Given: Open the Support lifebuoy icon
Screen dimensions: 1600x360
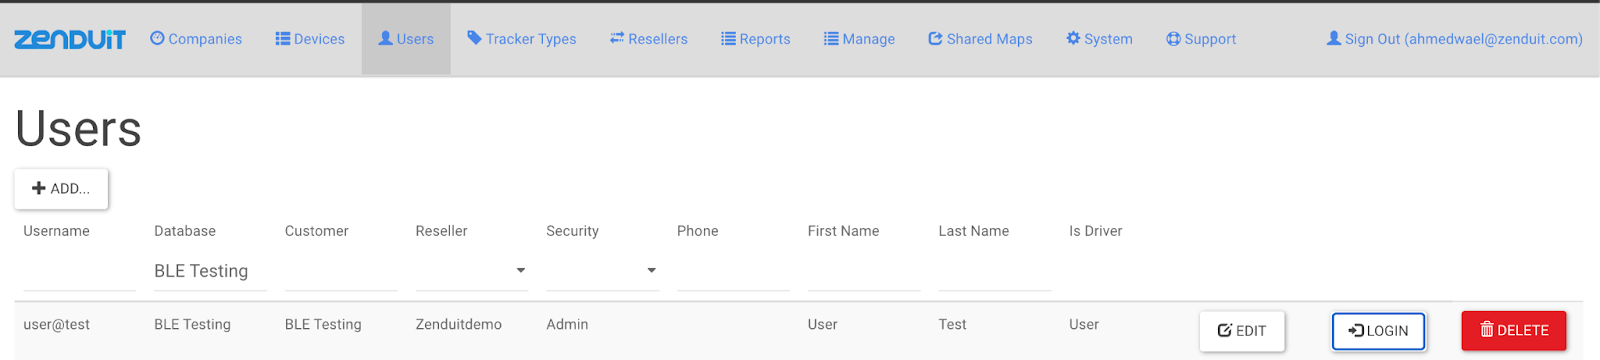Looking at the screenshot, I should (1173, 38).
